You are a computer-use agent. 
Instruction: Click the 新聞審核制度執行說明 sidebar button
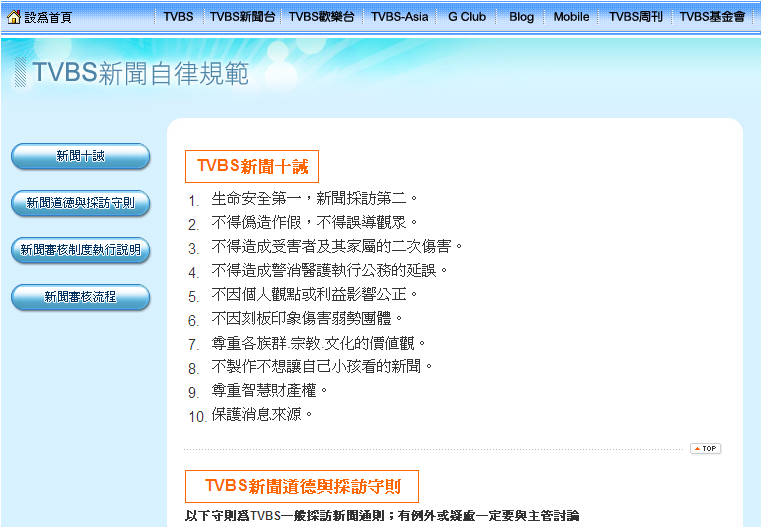coord(81,250)
